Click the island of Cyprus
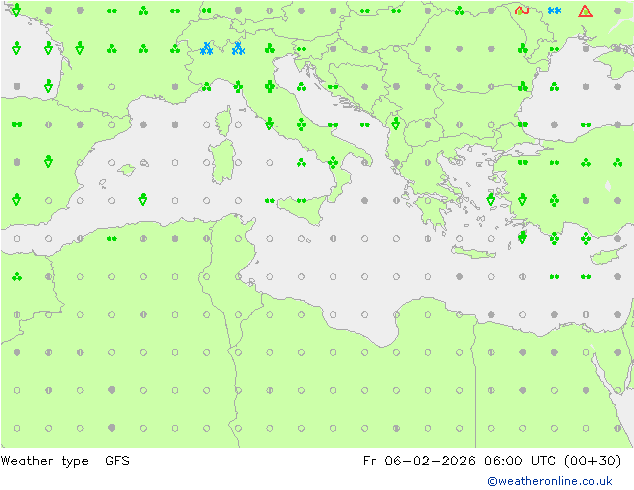This screenshot has width=634, height=490. [x=607, y=256]
